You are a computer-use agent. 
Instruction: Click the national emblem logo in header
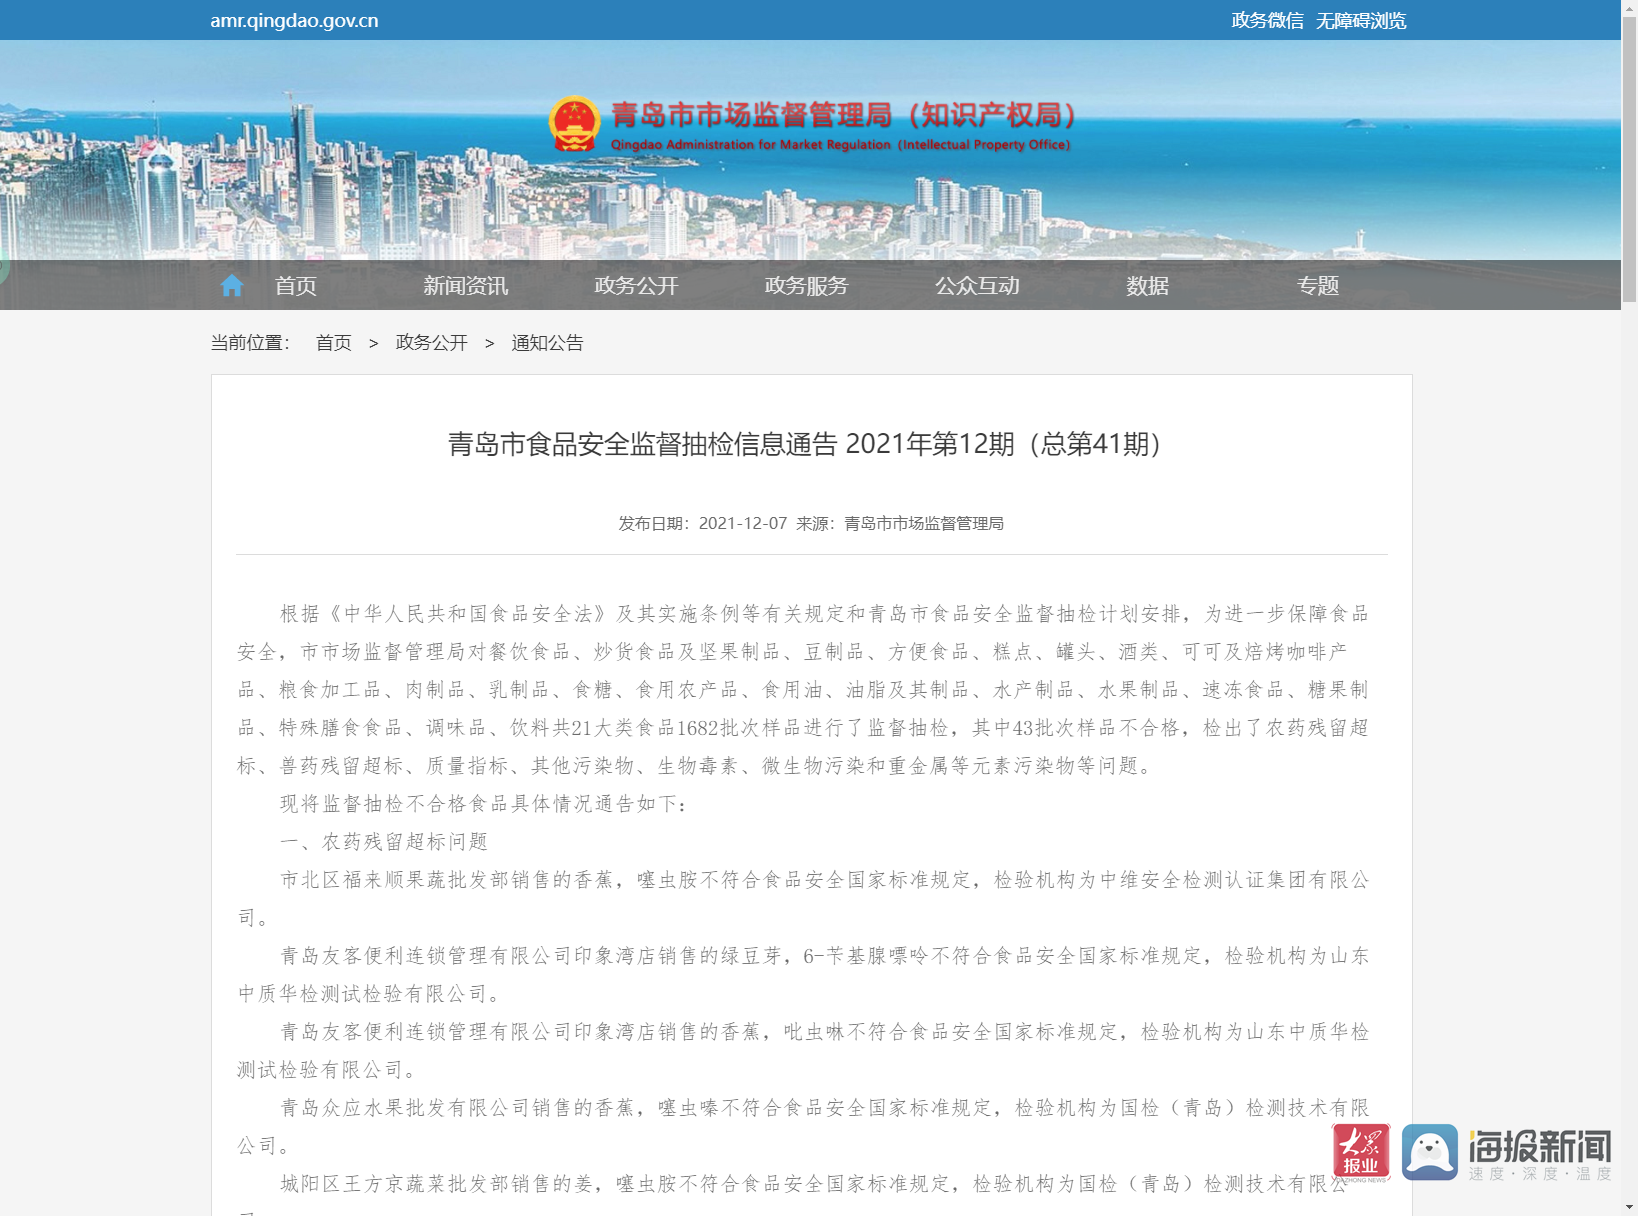click(575, 124)
